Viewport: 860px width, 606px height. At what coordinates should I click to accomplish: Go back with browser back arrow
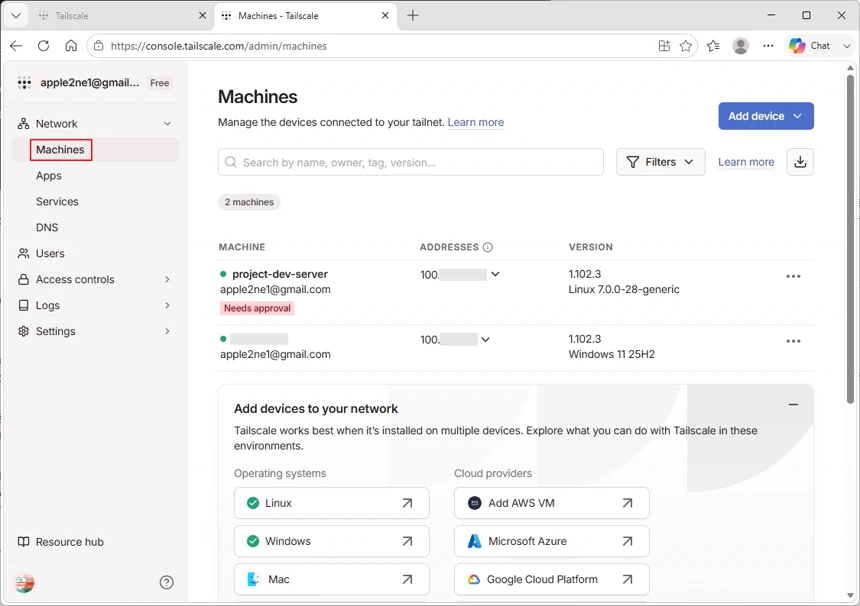pyautogui.click(x=16, y=46)
